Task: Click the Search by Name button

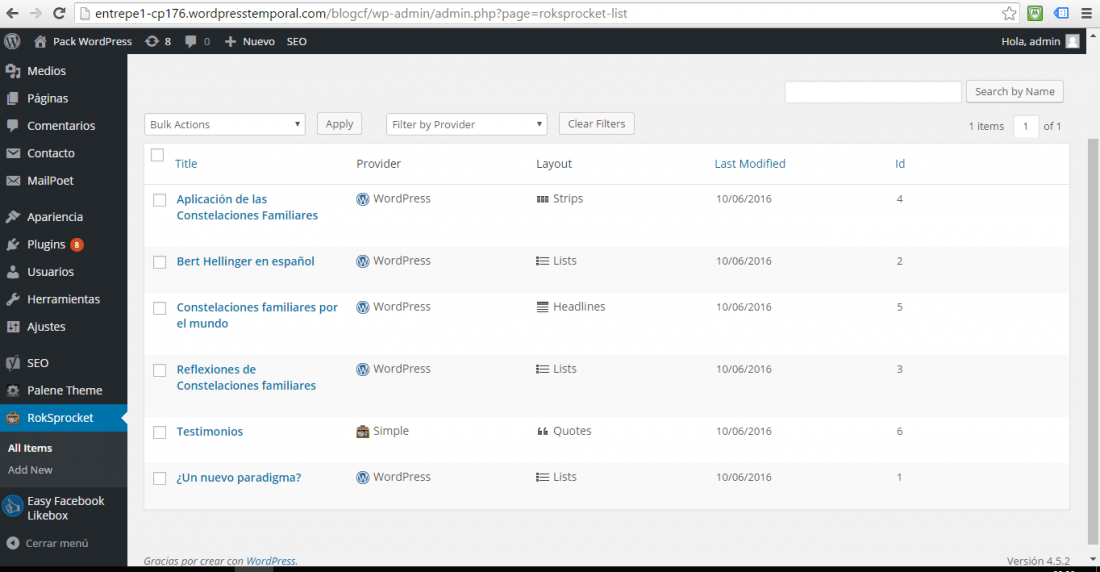Action: pyautogui.click(x=1014, y=91)
